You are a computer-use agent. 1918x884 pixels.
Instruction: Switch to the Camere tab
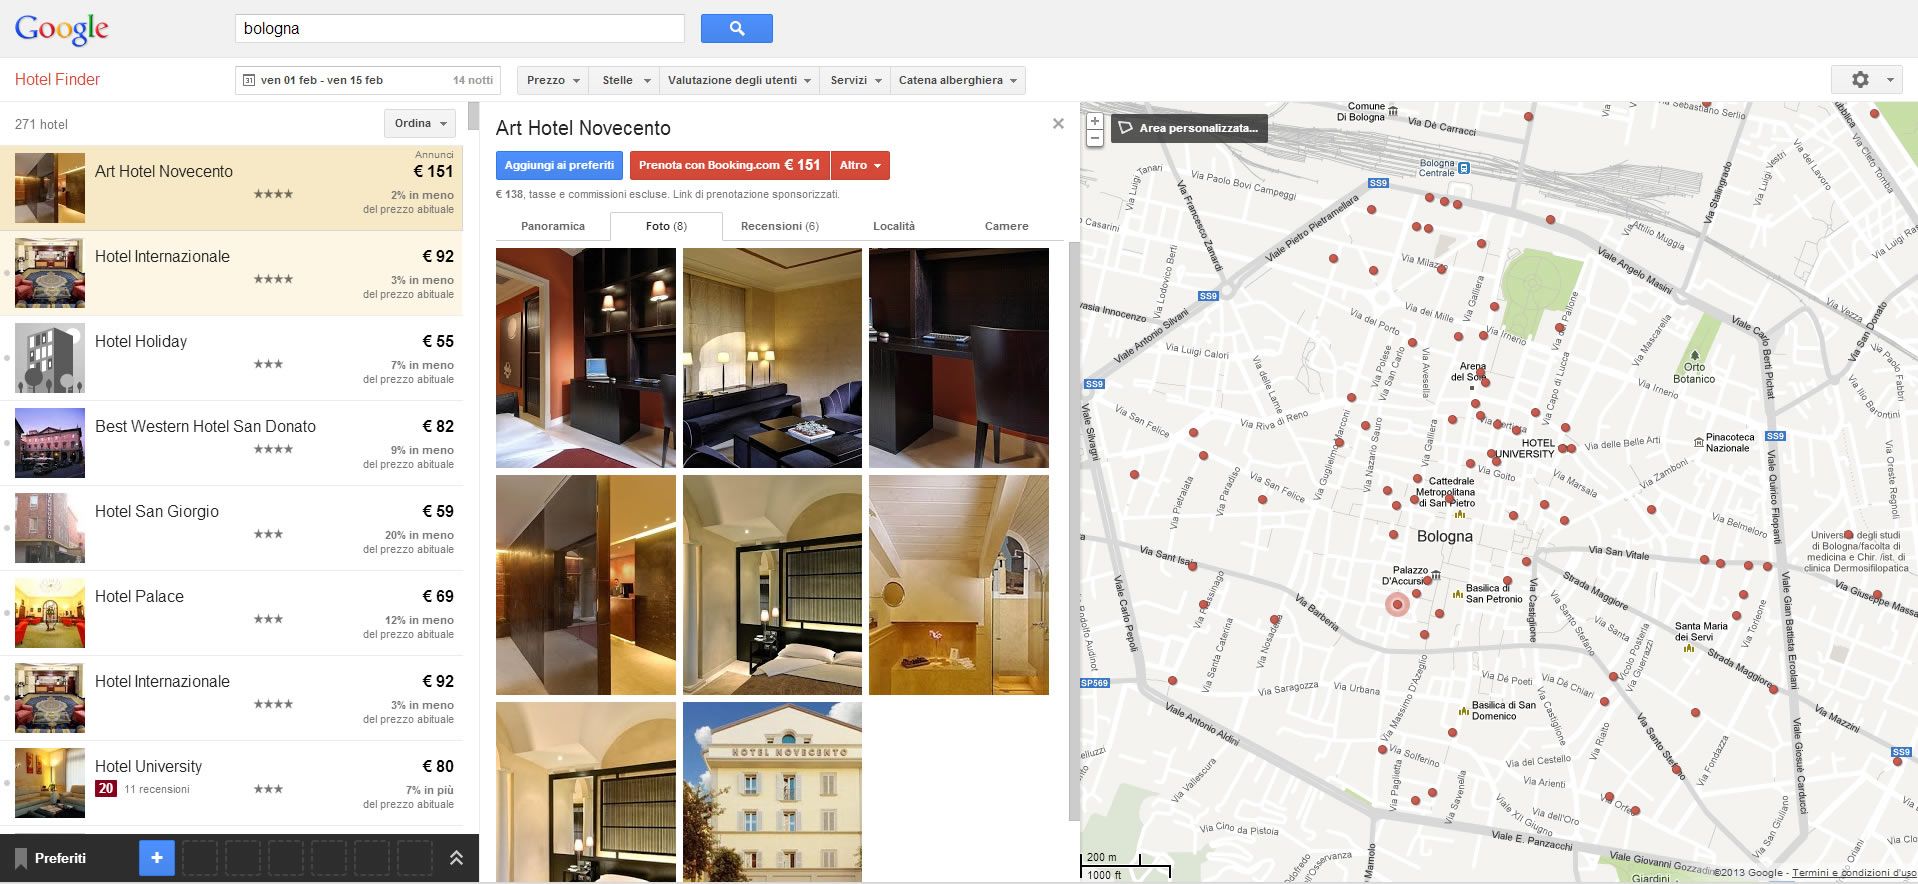tap(1006, 226)
